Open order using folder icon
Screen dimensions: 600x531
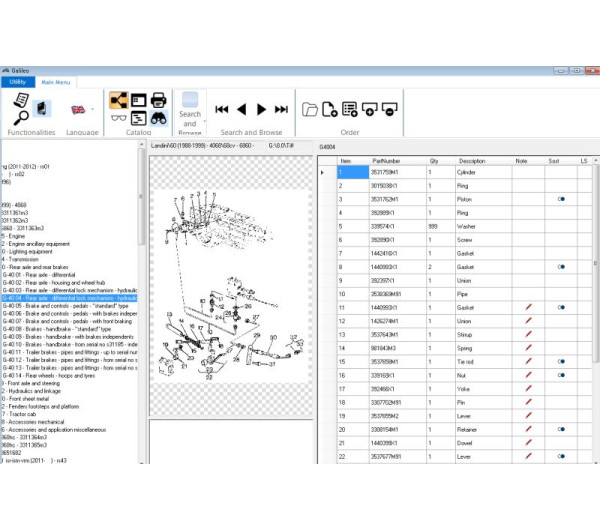click(x=310, y=109)
